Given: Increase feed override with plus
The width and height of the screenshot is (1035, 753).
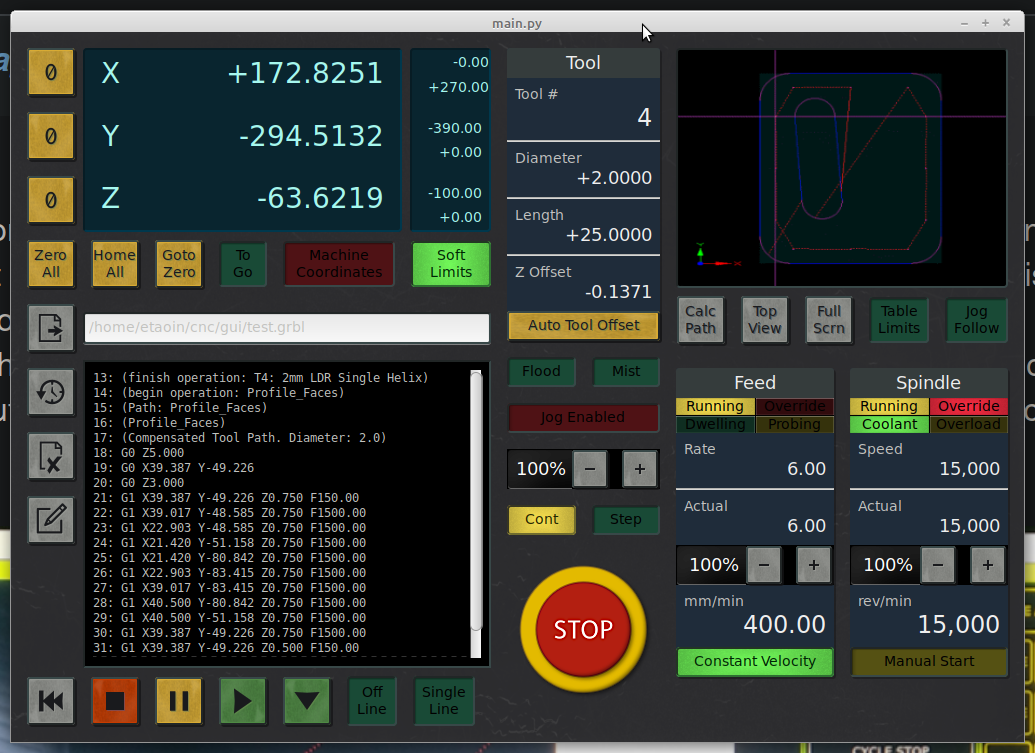Looking at the screenshot, I should tap(813, 565).
